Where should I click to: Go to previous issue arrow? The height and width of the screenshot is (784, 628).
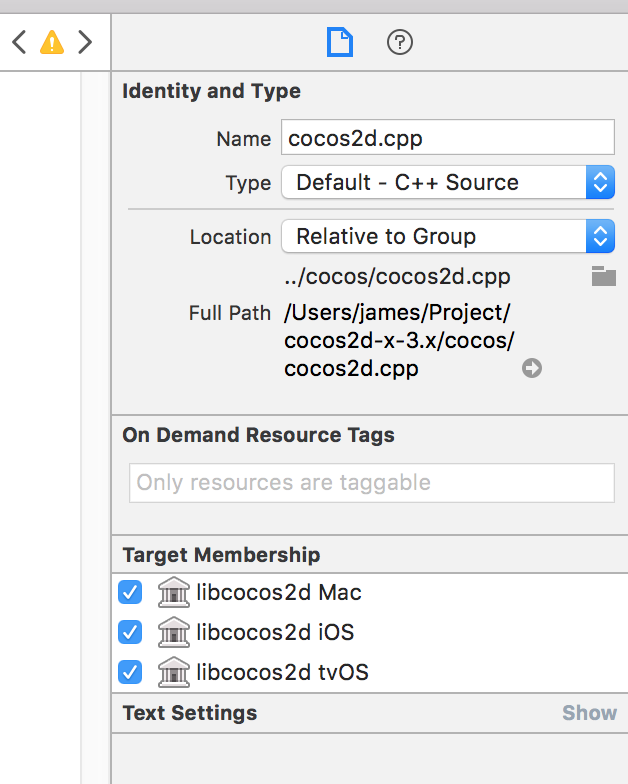point(18,42)
